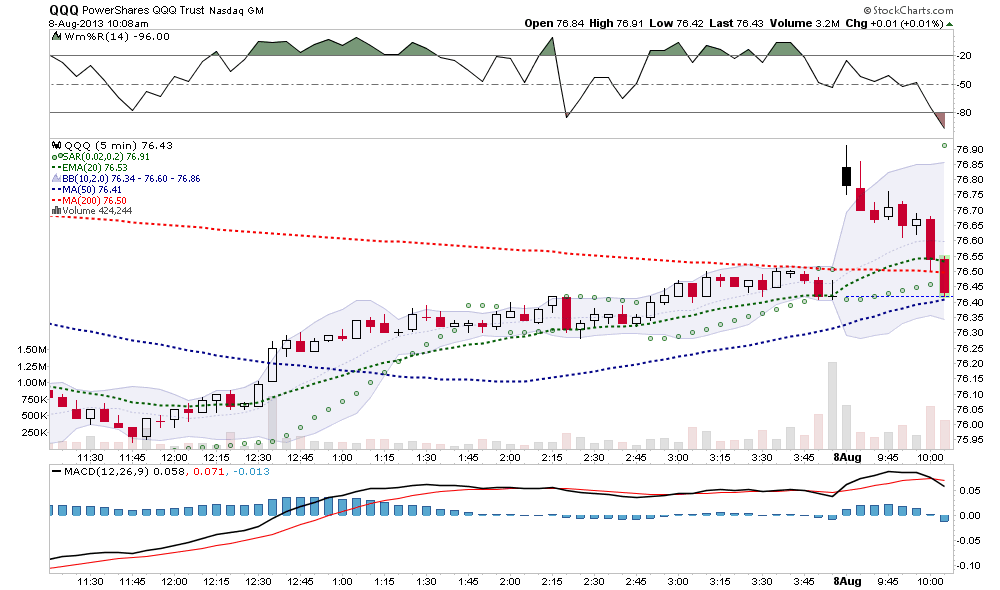The width and height of the screenshot is (1000, 590).
Task: Click the EMA(20) 76.53 legend text
Action: pyautogui.click(x=94, y=168)
